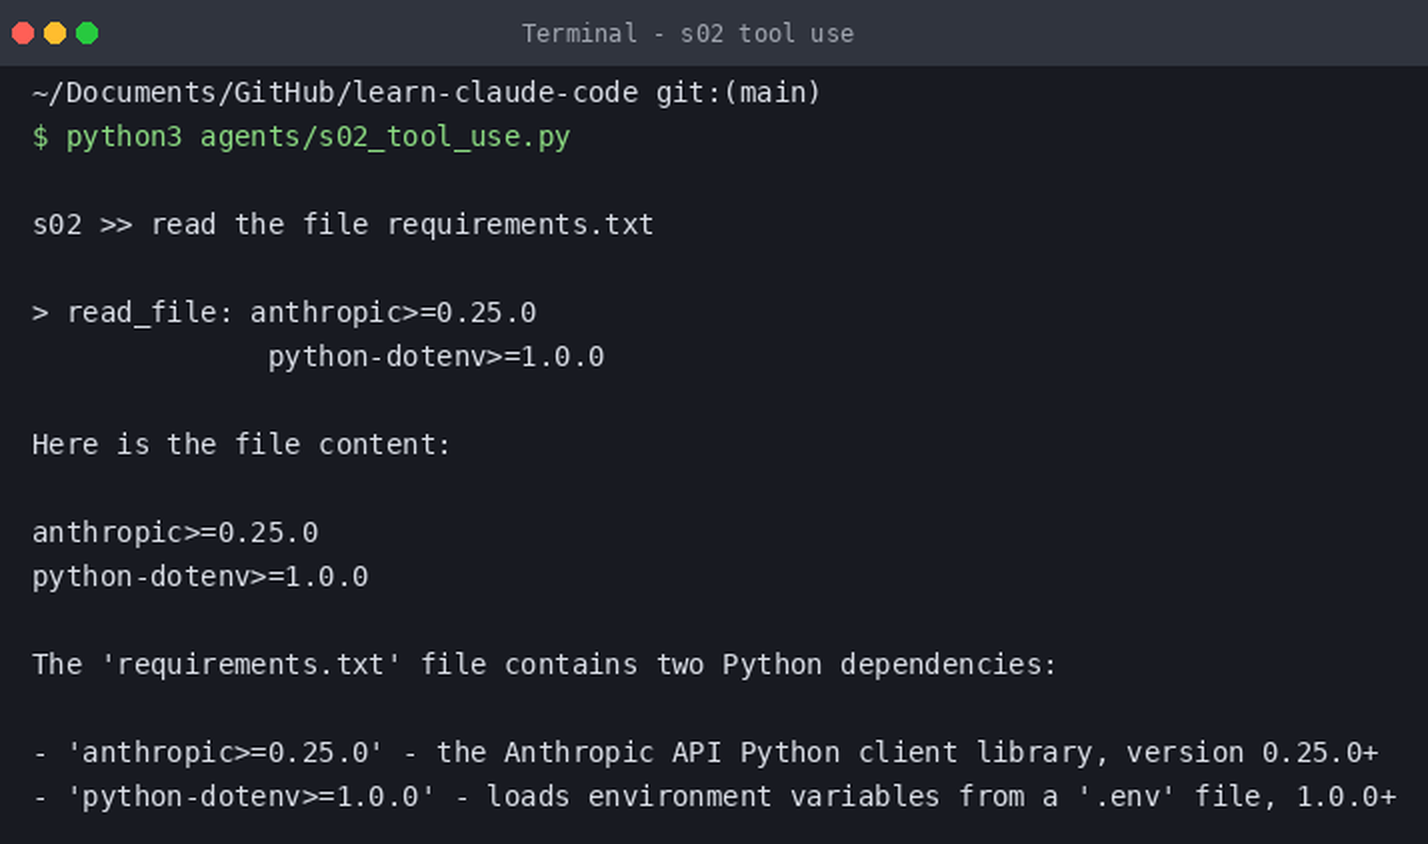Image resolution: width=1428 pixels, height=844 pixels.
Task: Click the two Python dependencies summary sentence
Action: point(544,664)
